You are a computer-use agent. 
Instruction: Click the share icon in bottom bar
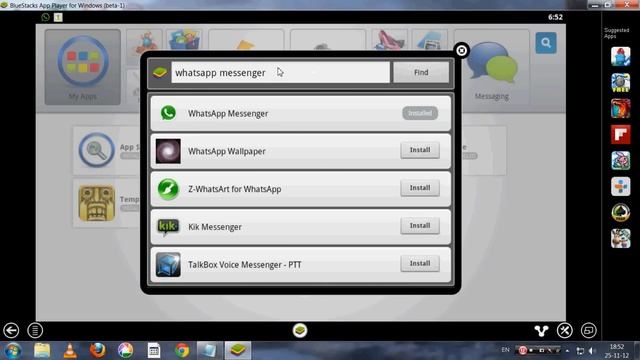[541, 331]
